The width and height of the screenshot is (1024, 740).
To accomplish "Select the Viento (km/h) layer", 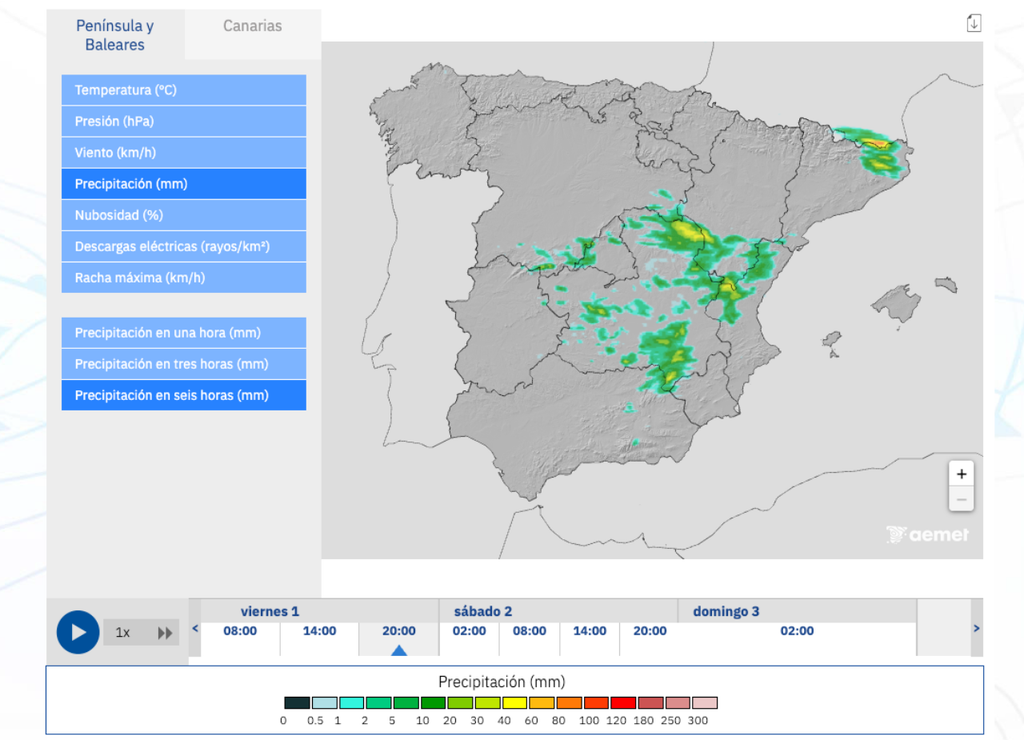I will point(184,153).
